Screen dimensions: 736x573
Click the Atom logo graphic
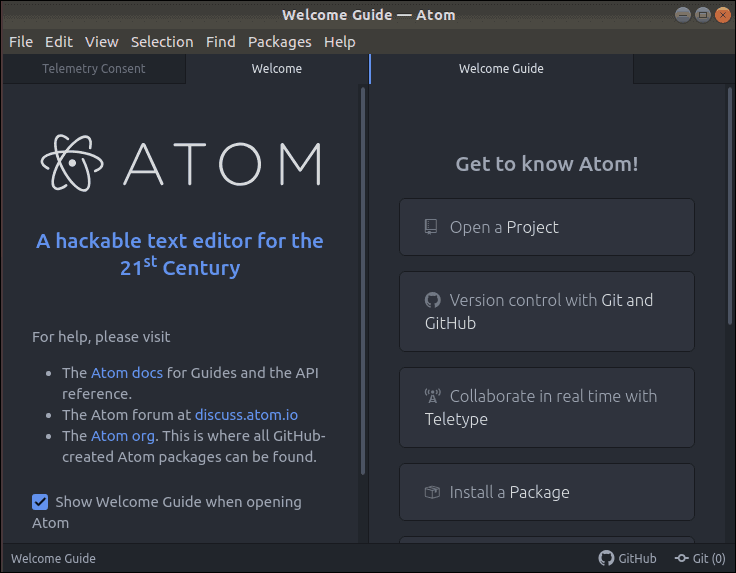pyautogui.click(x=181, y=163)
